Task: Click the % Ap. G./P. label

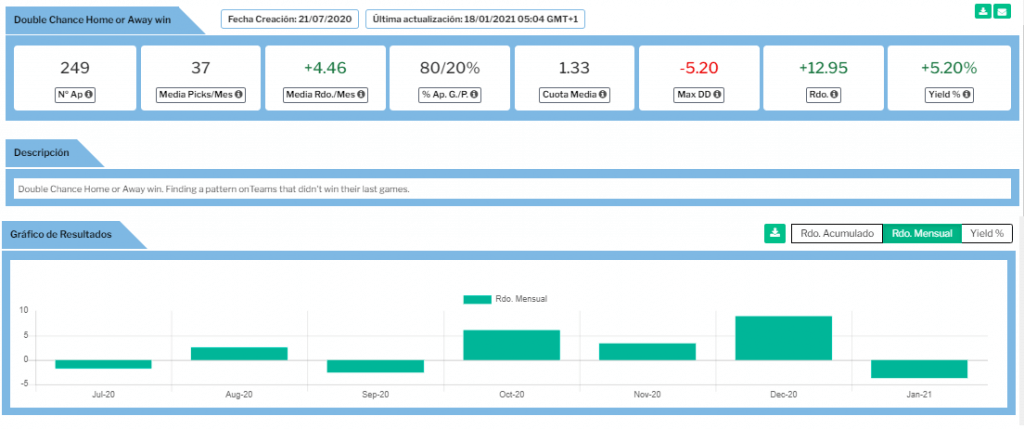Action: (449, 96)
